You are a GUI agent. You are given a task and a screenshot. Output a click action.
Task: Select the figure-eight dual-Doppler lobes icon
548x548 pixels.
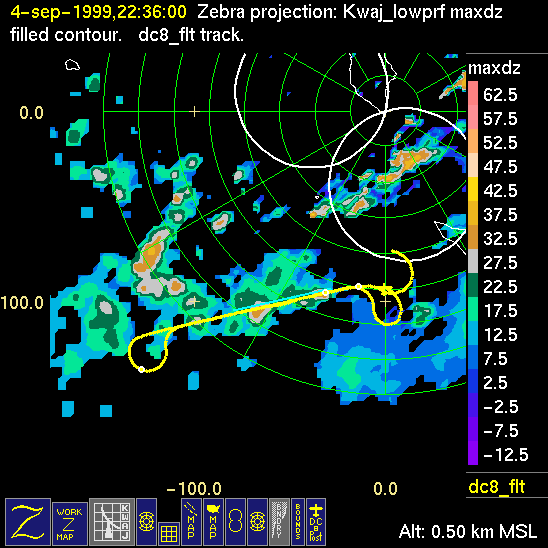pos(235,521)
